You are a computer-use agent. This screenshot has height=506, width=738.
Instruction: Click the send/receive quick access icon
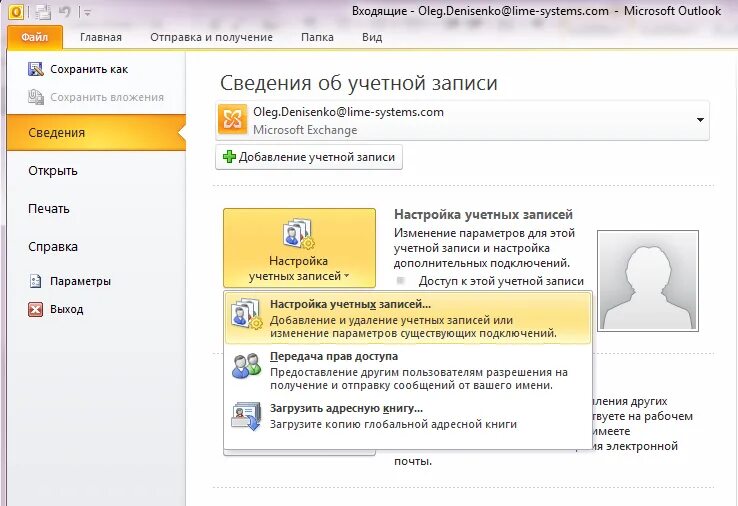point(43,12)
